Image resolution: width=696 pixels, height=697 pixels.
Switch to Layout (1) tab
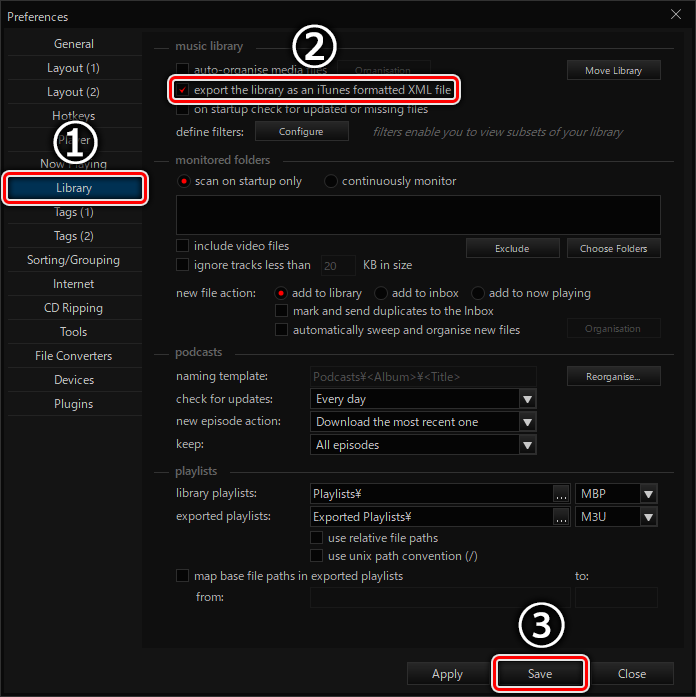[x=74, y=68]
